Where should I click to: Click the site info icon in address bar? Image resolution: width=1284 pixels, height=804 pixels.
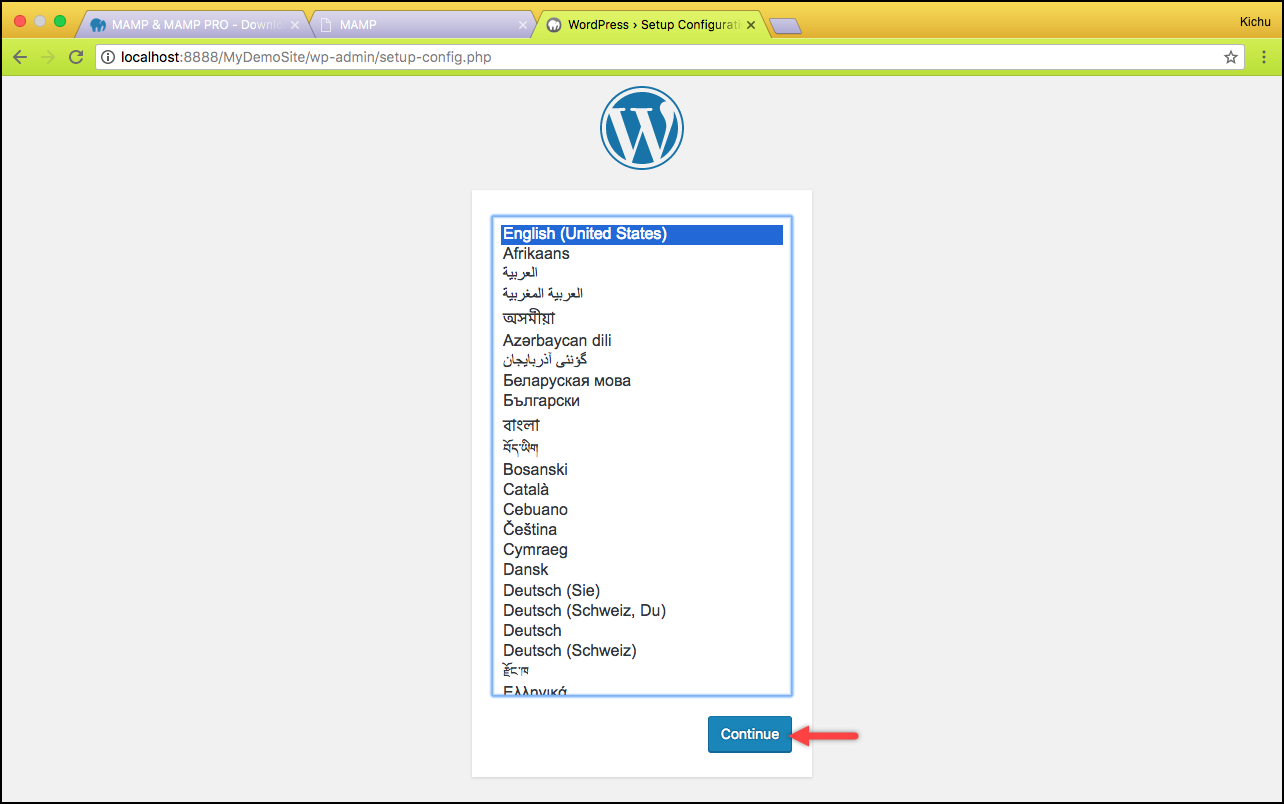point(108,57)
